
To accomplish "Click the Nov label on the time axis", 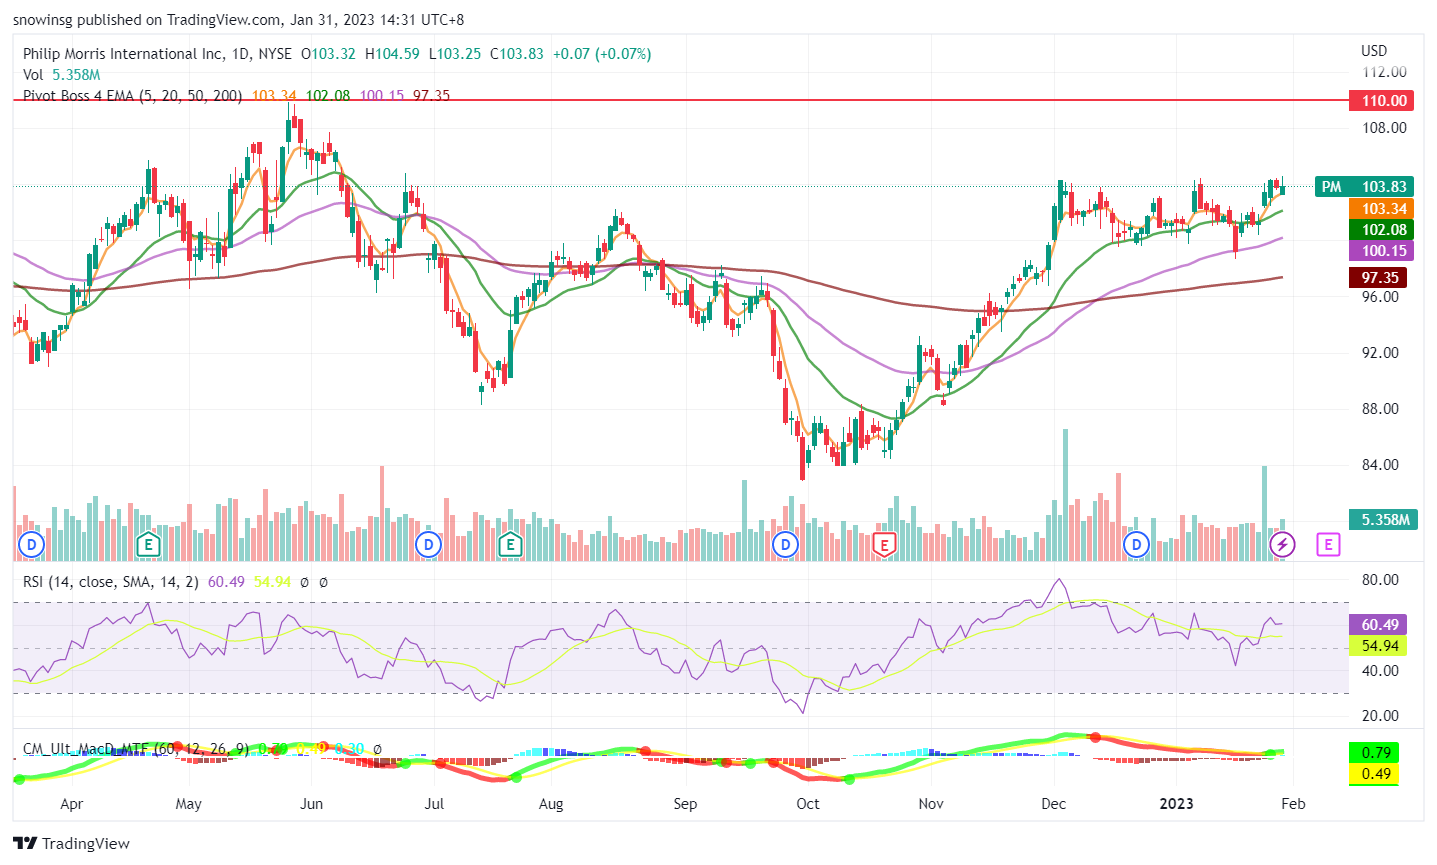I will (x=931, y=804).
